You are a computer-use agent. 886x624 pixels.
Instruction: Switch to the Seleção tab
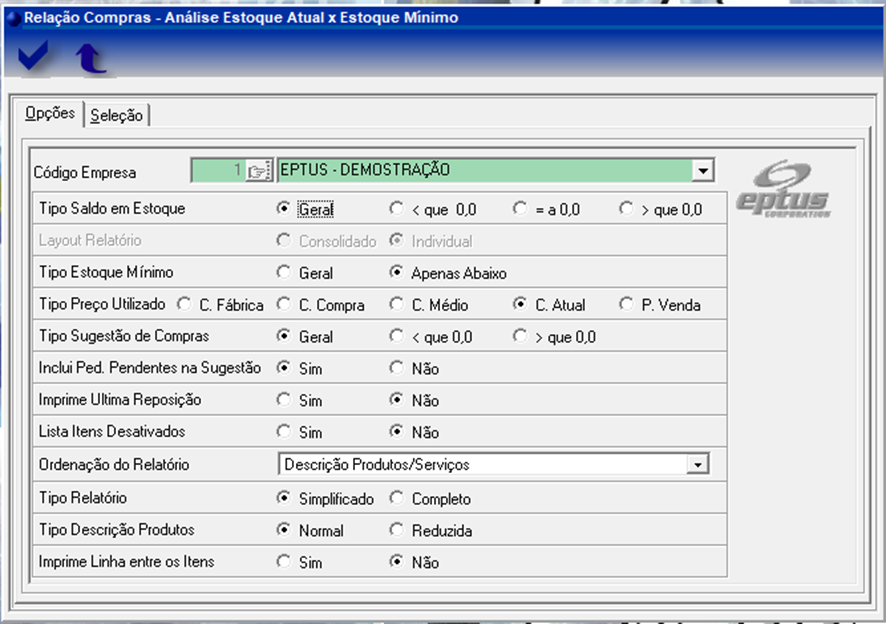click(116, 115)
